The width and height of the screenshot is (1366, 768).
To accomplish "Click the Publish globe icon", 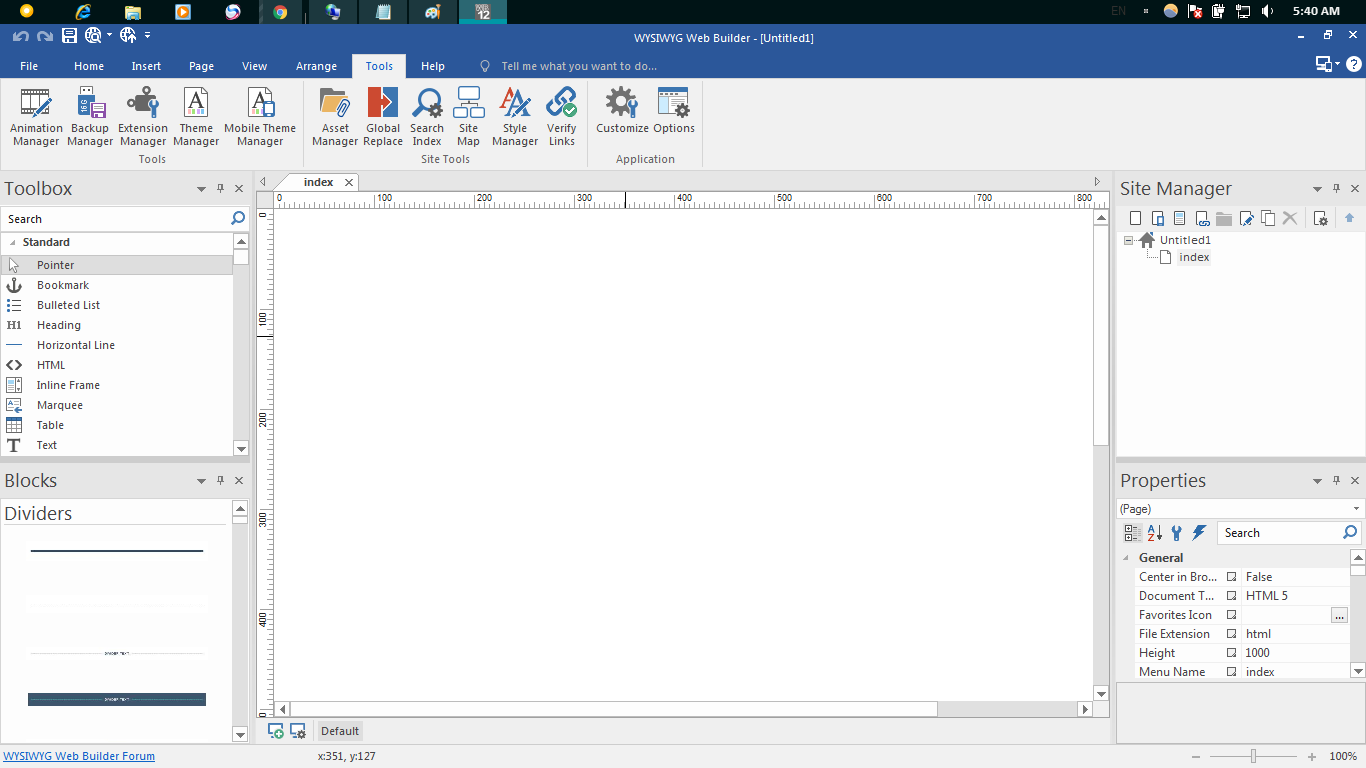I will click(x=127, y=36).
